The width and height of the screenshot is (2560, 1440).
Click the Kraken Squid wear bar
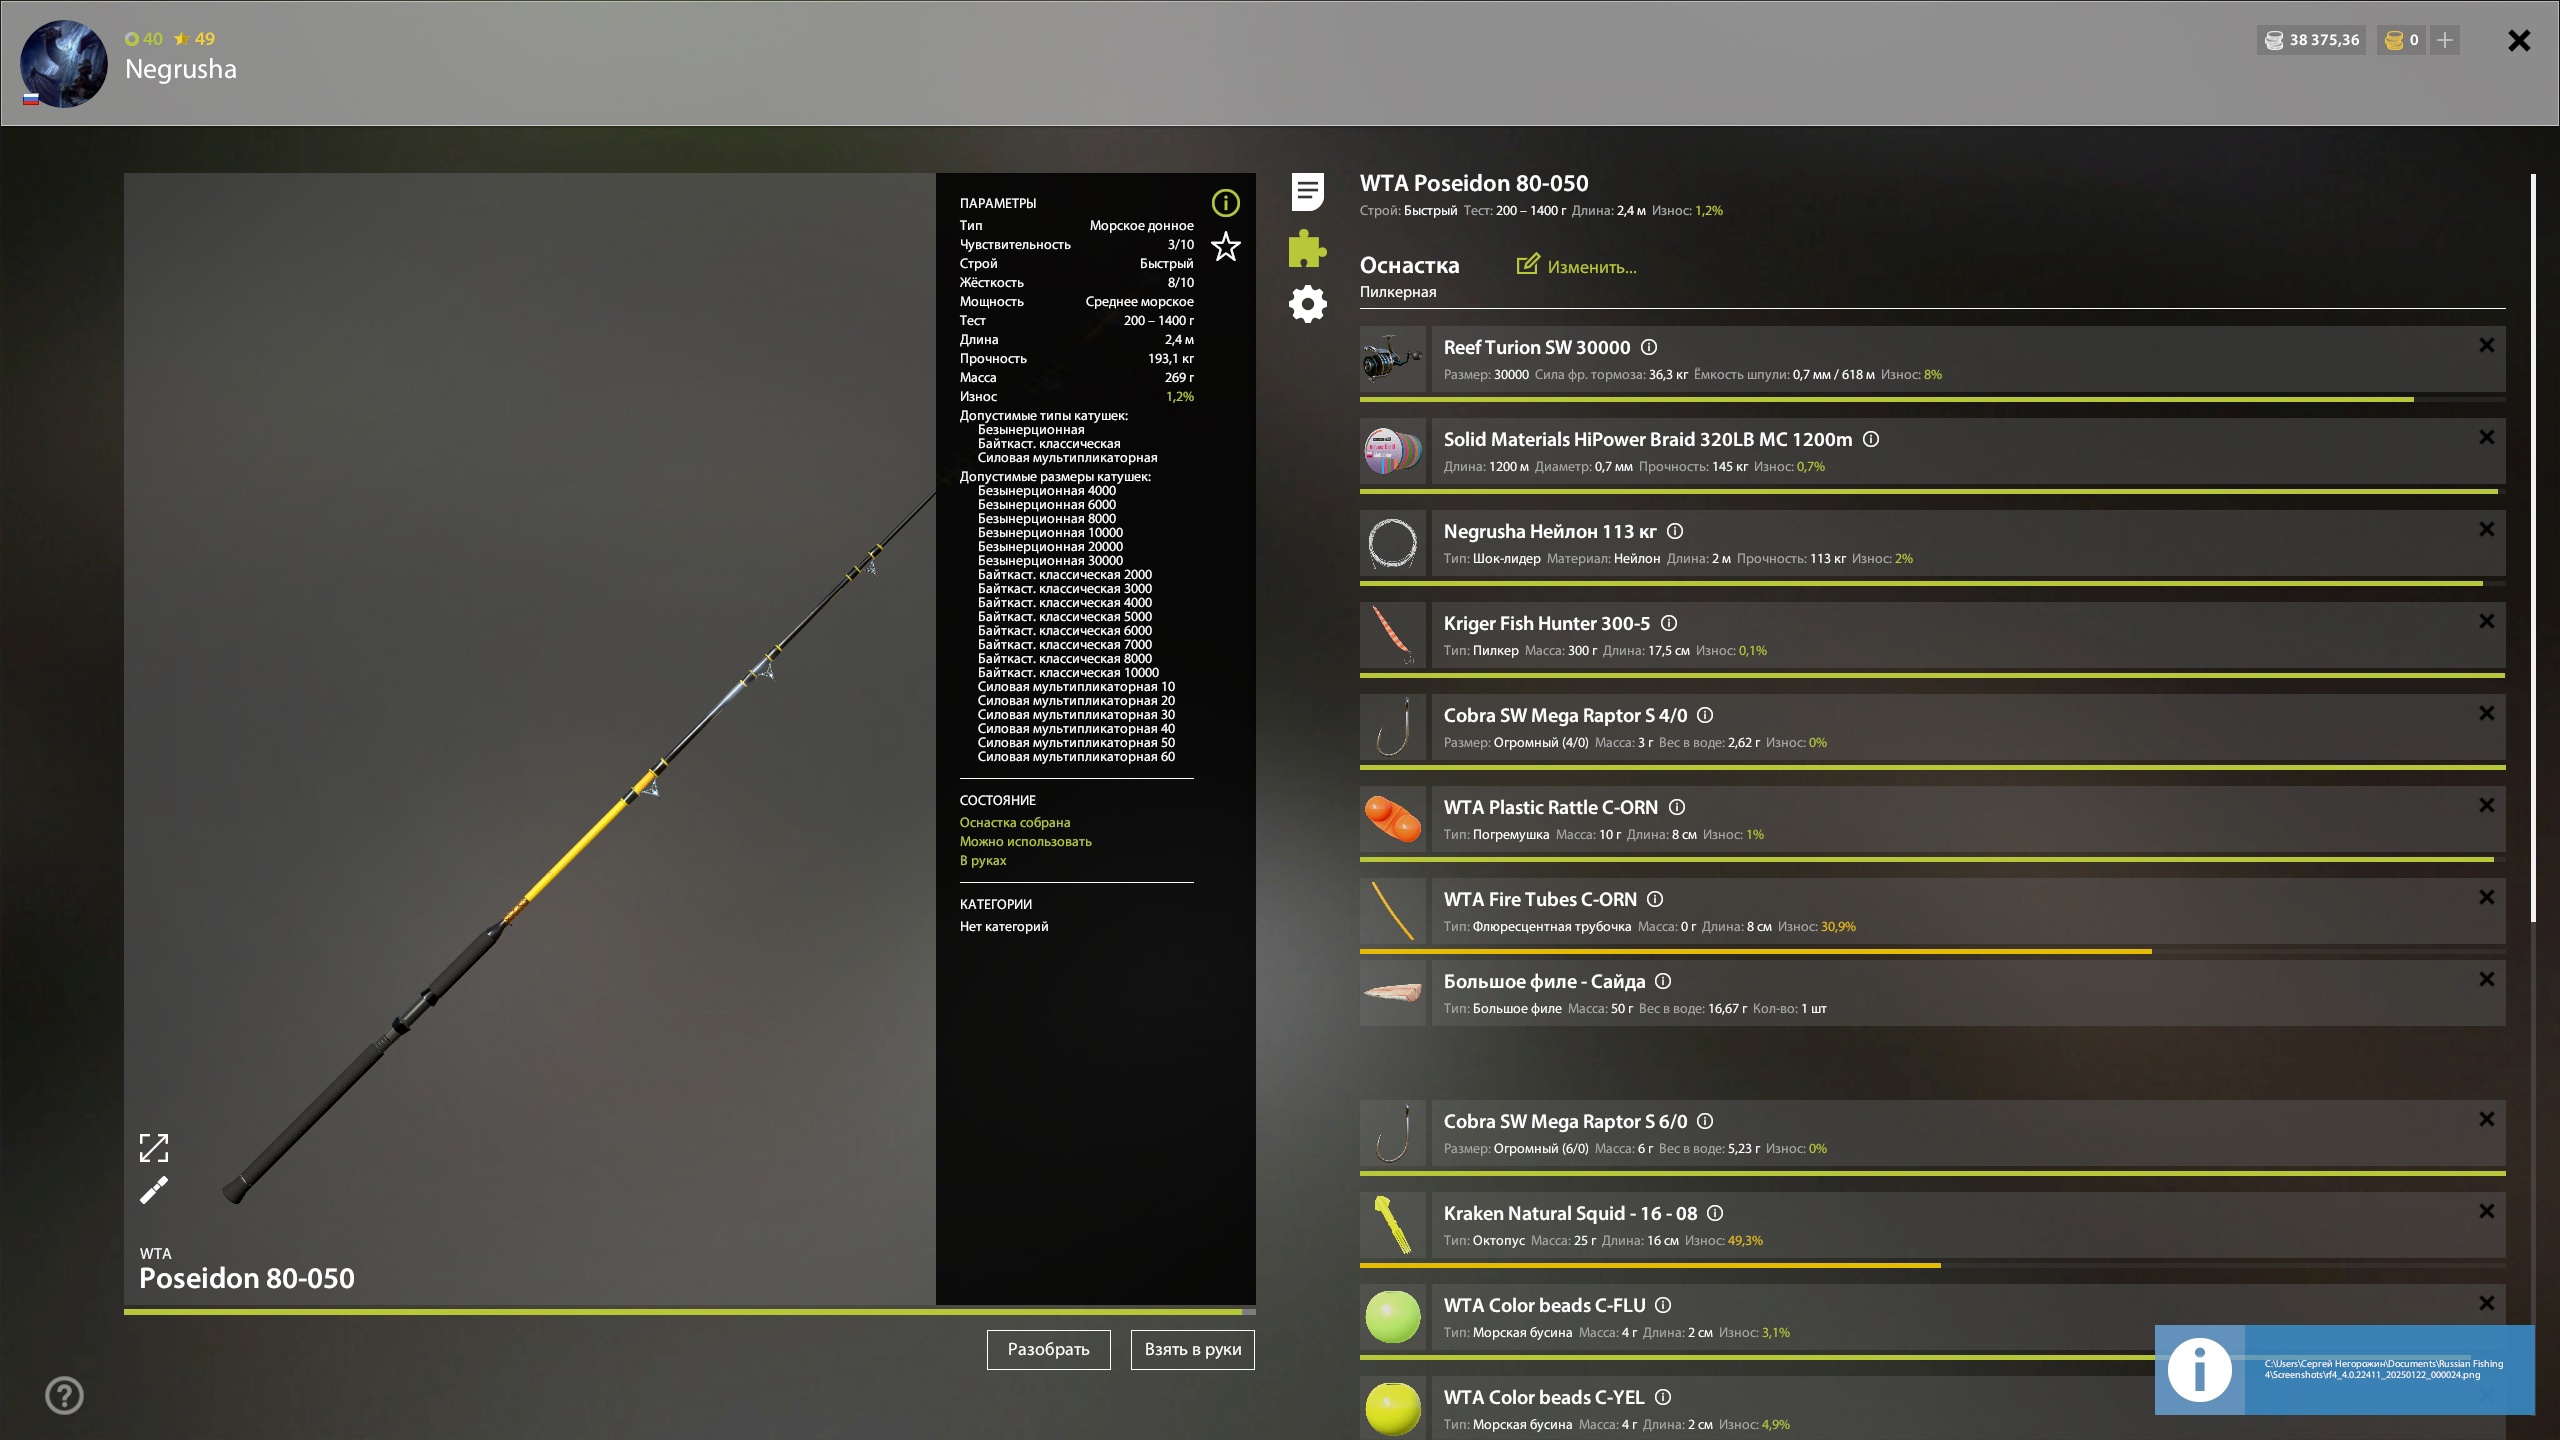point(1932,1265)
